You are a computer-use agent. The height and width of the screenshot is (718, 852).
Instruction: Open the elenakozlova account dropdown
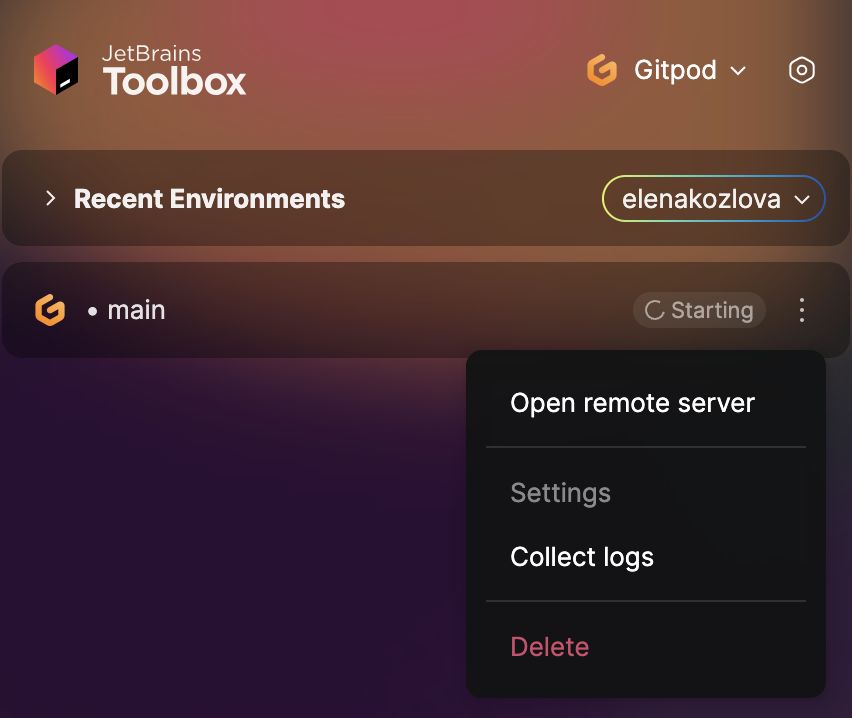coord(713,198)
